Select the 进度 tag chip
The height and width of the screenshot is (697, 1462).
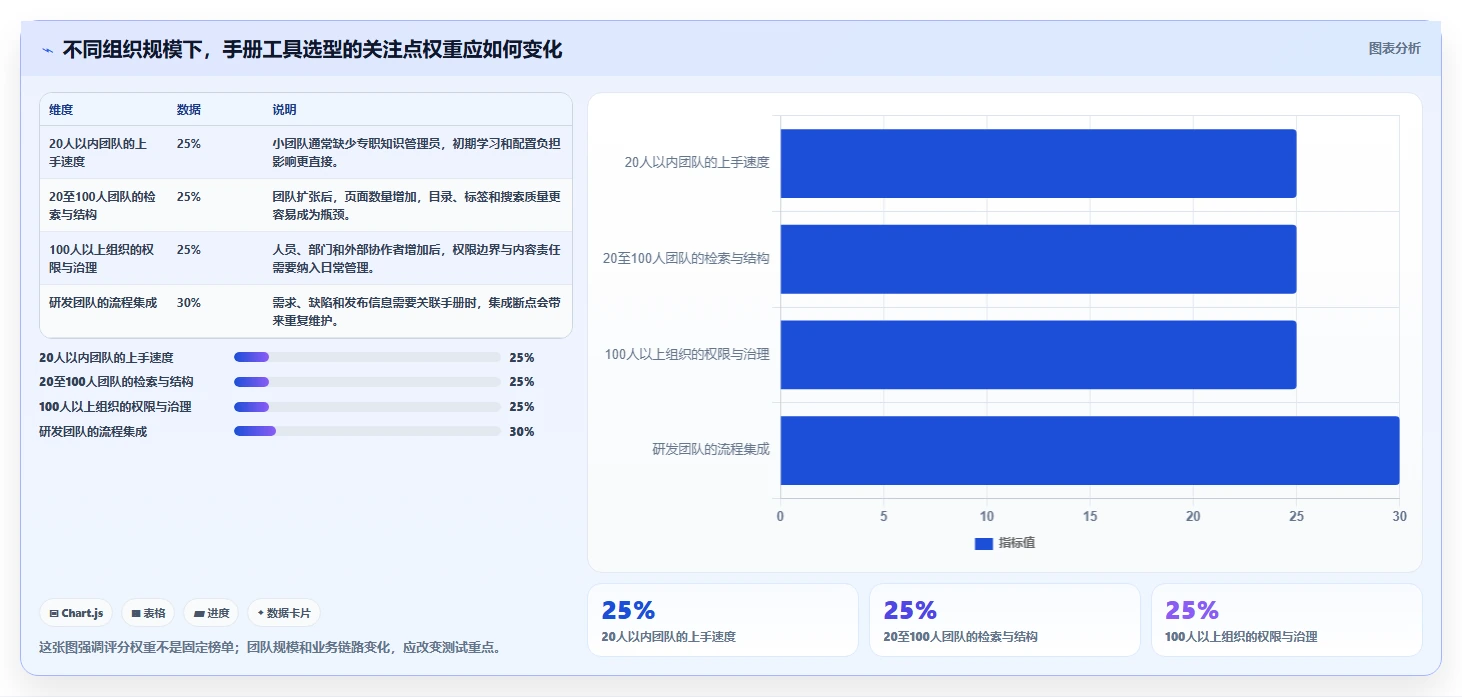point(211,613)
